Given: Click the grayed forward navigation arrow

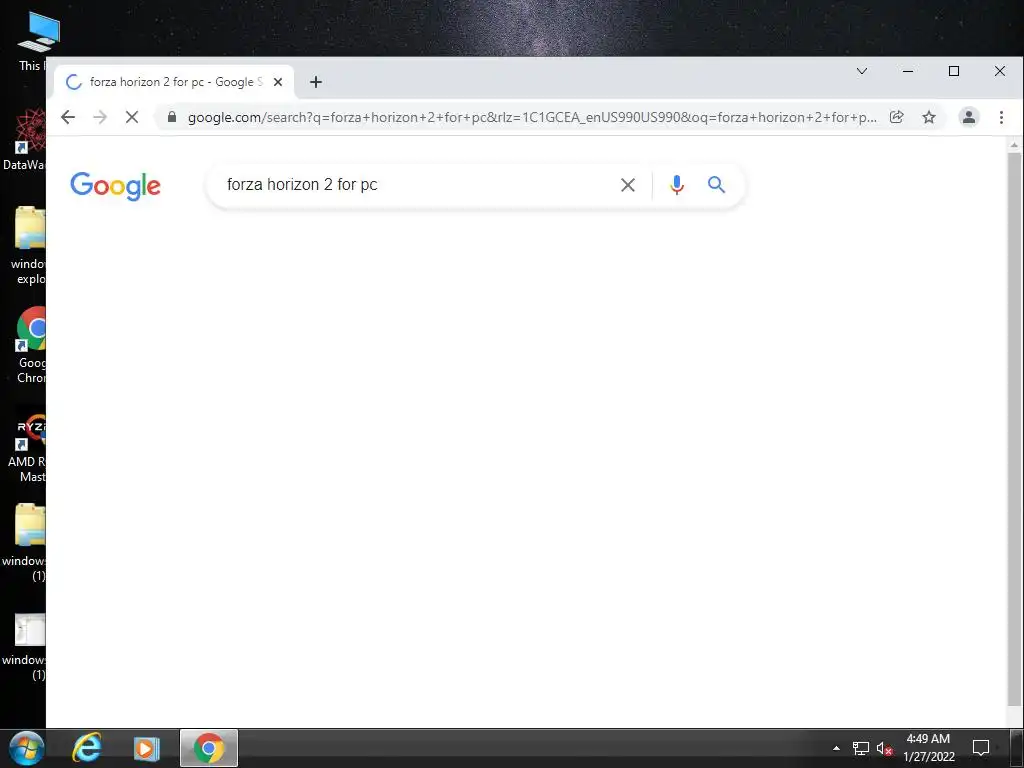Looking at the screenshot, I should click(100, 118).
